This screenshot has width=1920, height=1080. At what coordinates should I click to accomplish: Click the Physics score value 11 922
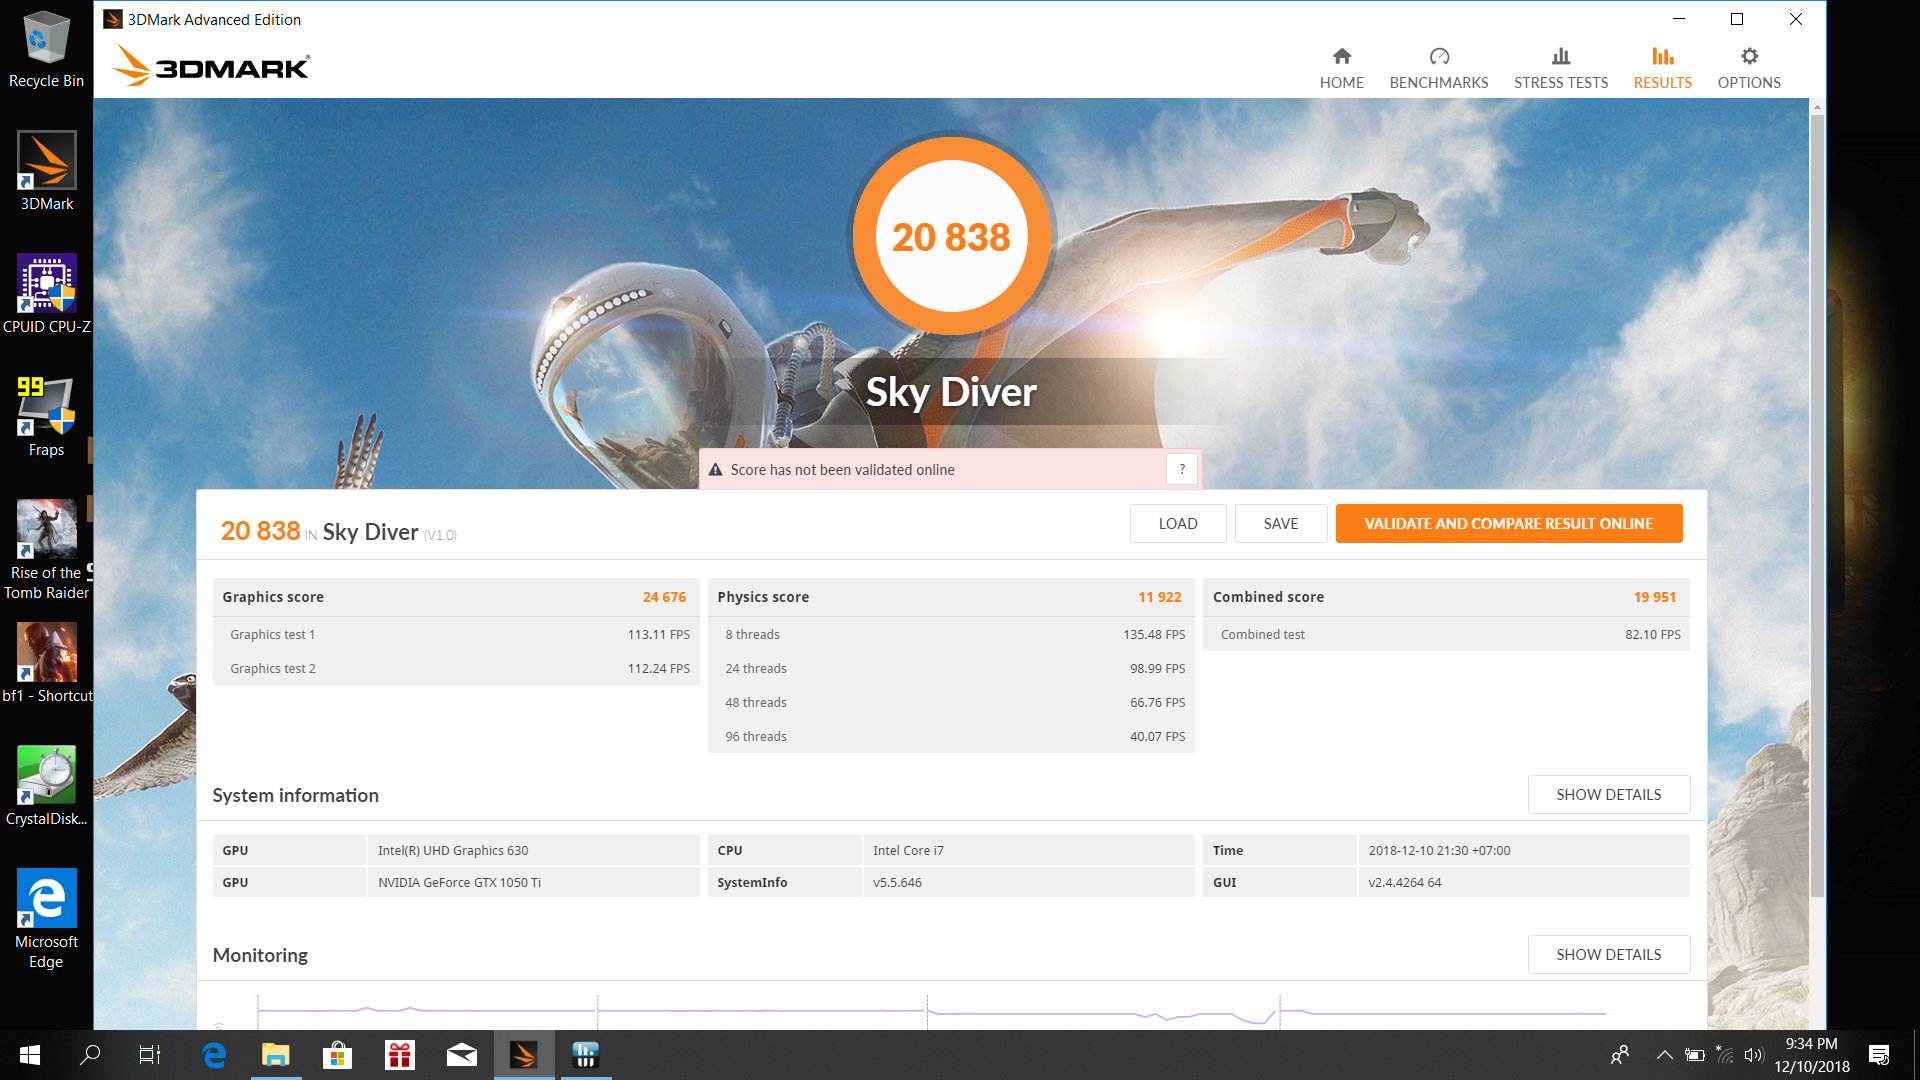pyautogui.click(x=1159, y=597)
